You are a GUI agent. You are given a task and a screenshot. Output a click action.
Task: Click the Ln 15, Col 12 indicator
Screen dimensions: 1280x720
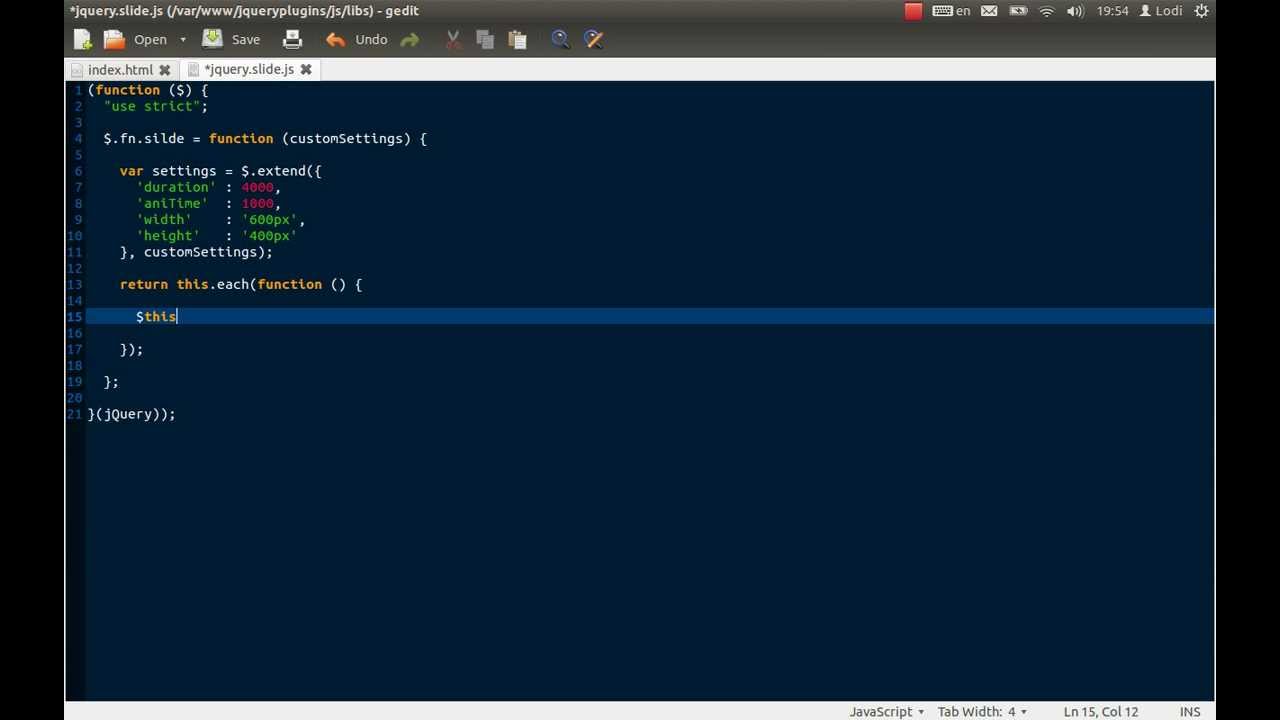1101,712
